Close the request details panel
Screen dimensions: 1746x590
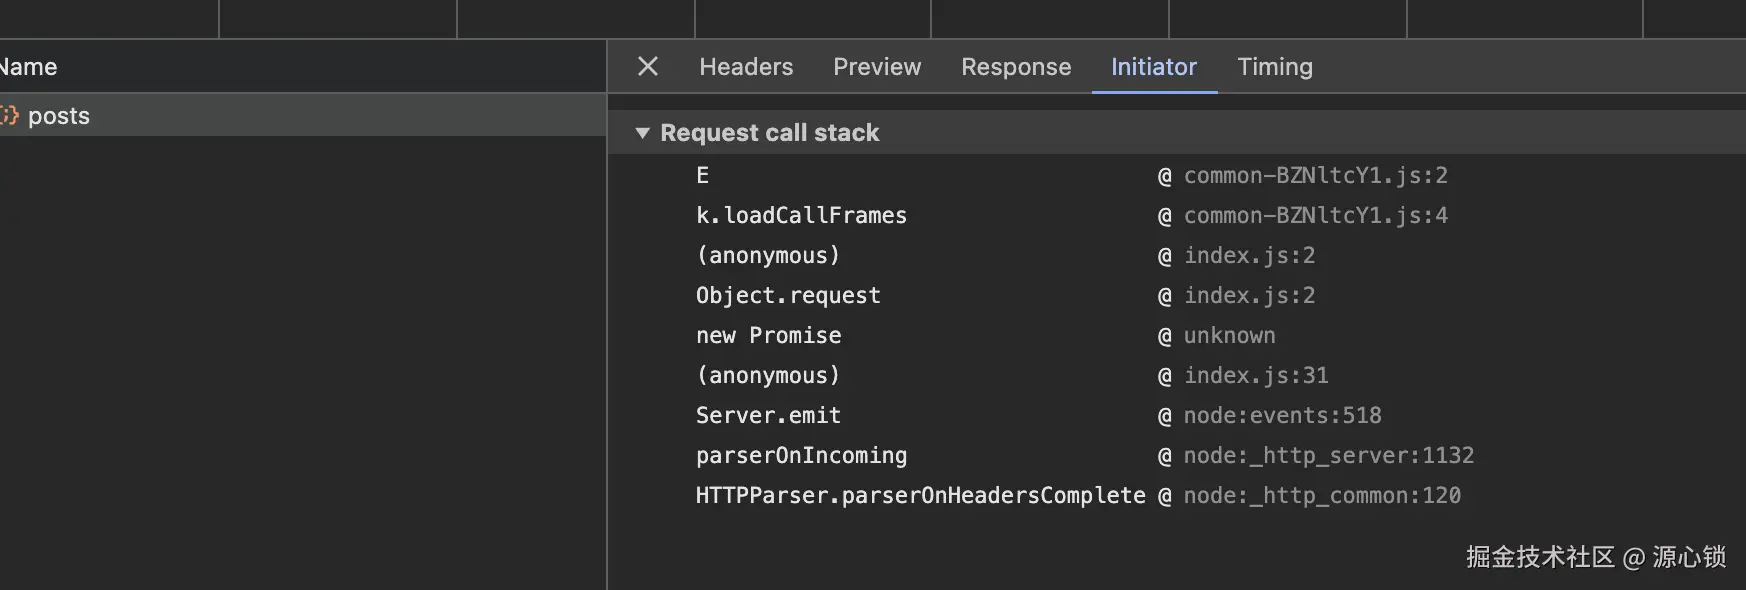pyautogui.click(x=648, y=67)
